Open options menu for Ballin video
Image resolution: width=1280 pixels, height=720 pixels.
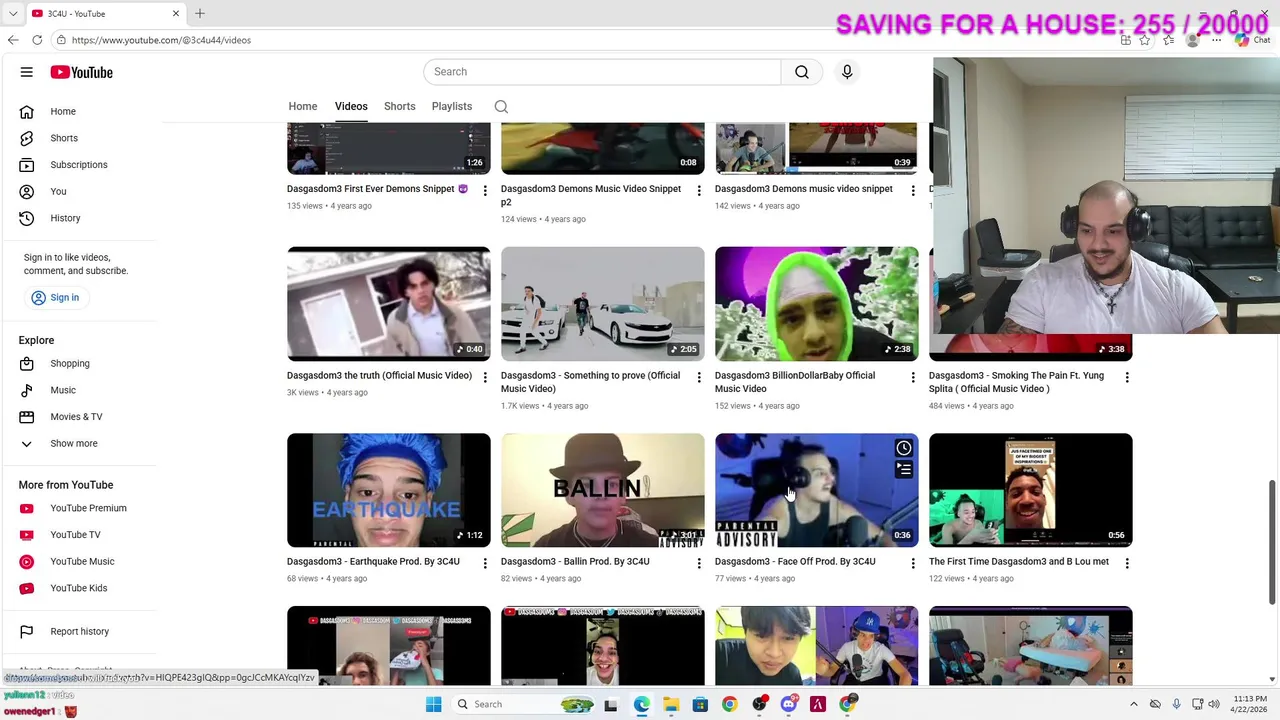point(699,564)
